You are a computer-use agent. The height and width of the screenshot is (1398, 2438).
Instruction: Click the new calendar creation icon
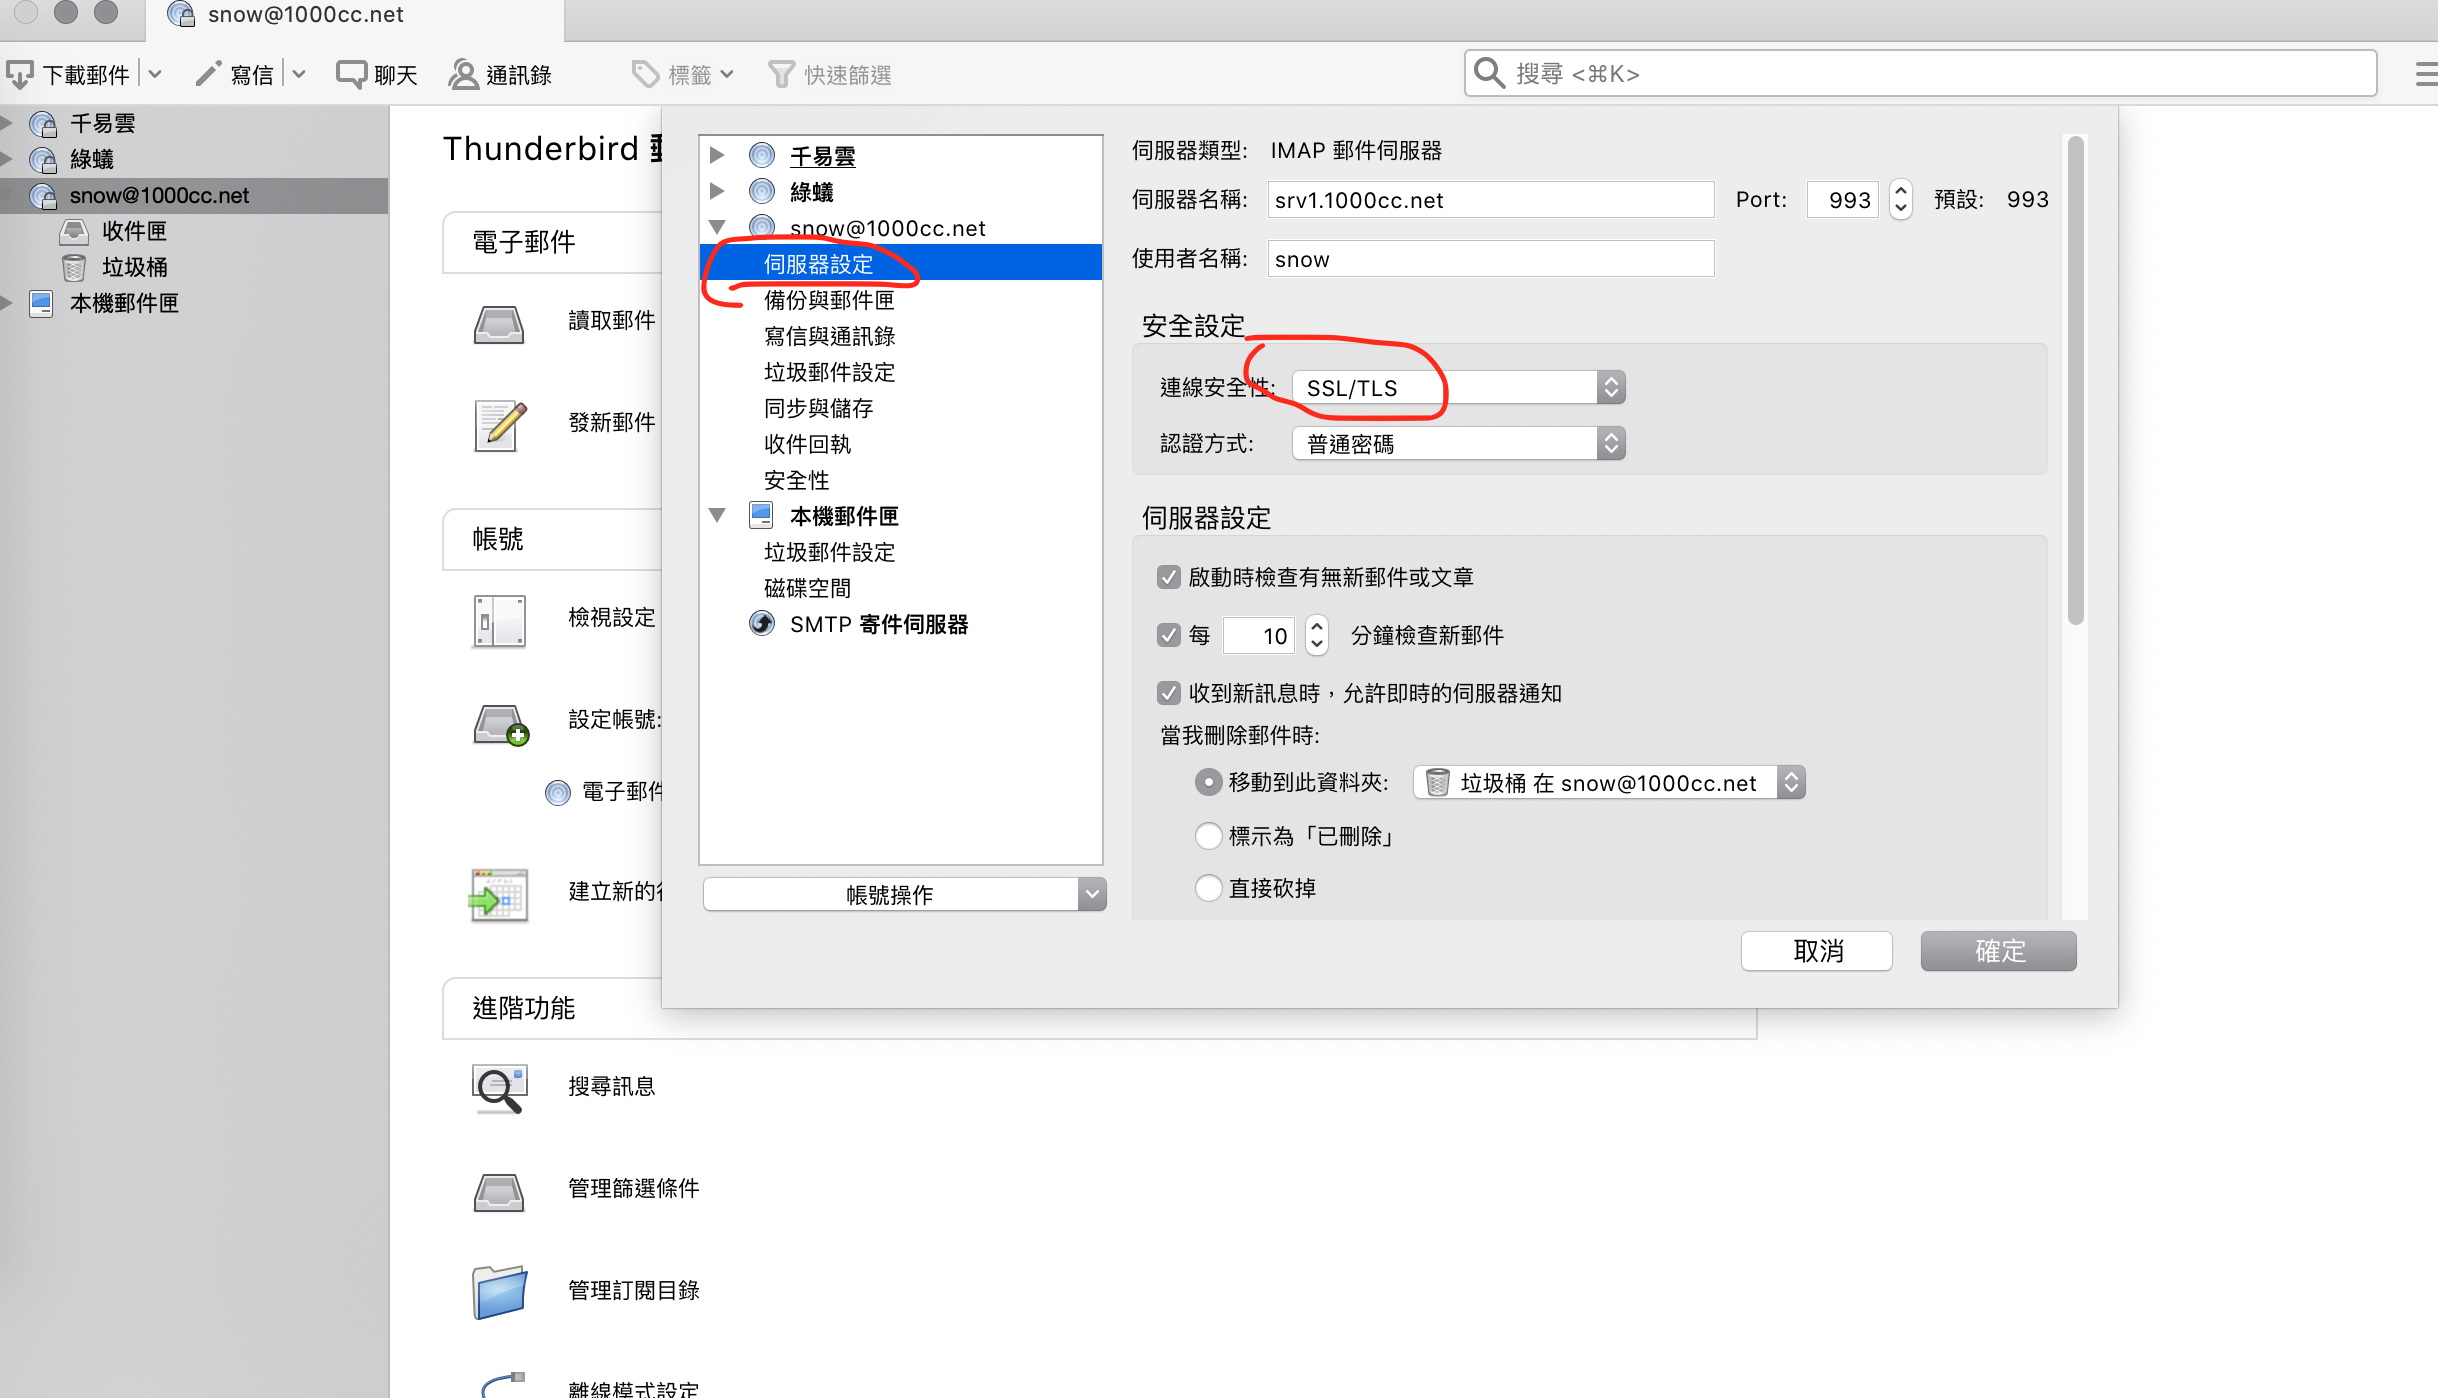click(499, 895)
